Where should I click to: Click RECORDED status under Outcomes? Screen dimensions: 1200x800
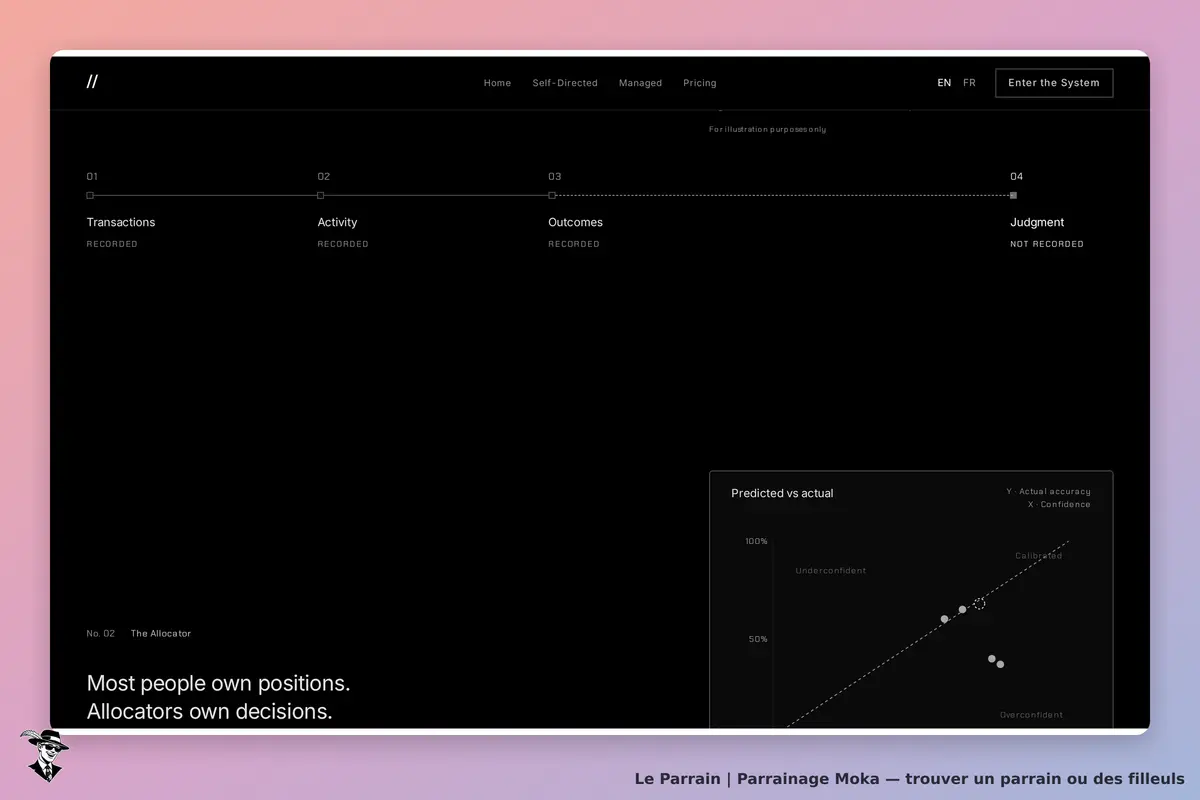tap(574, 244)
